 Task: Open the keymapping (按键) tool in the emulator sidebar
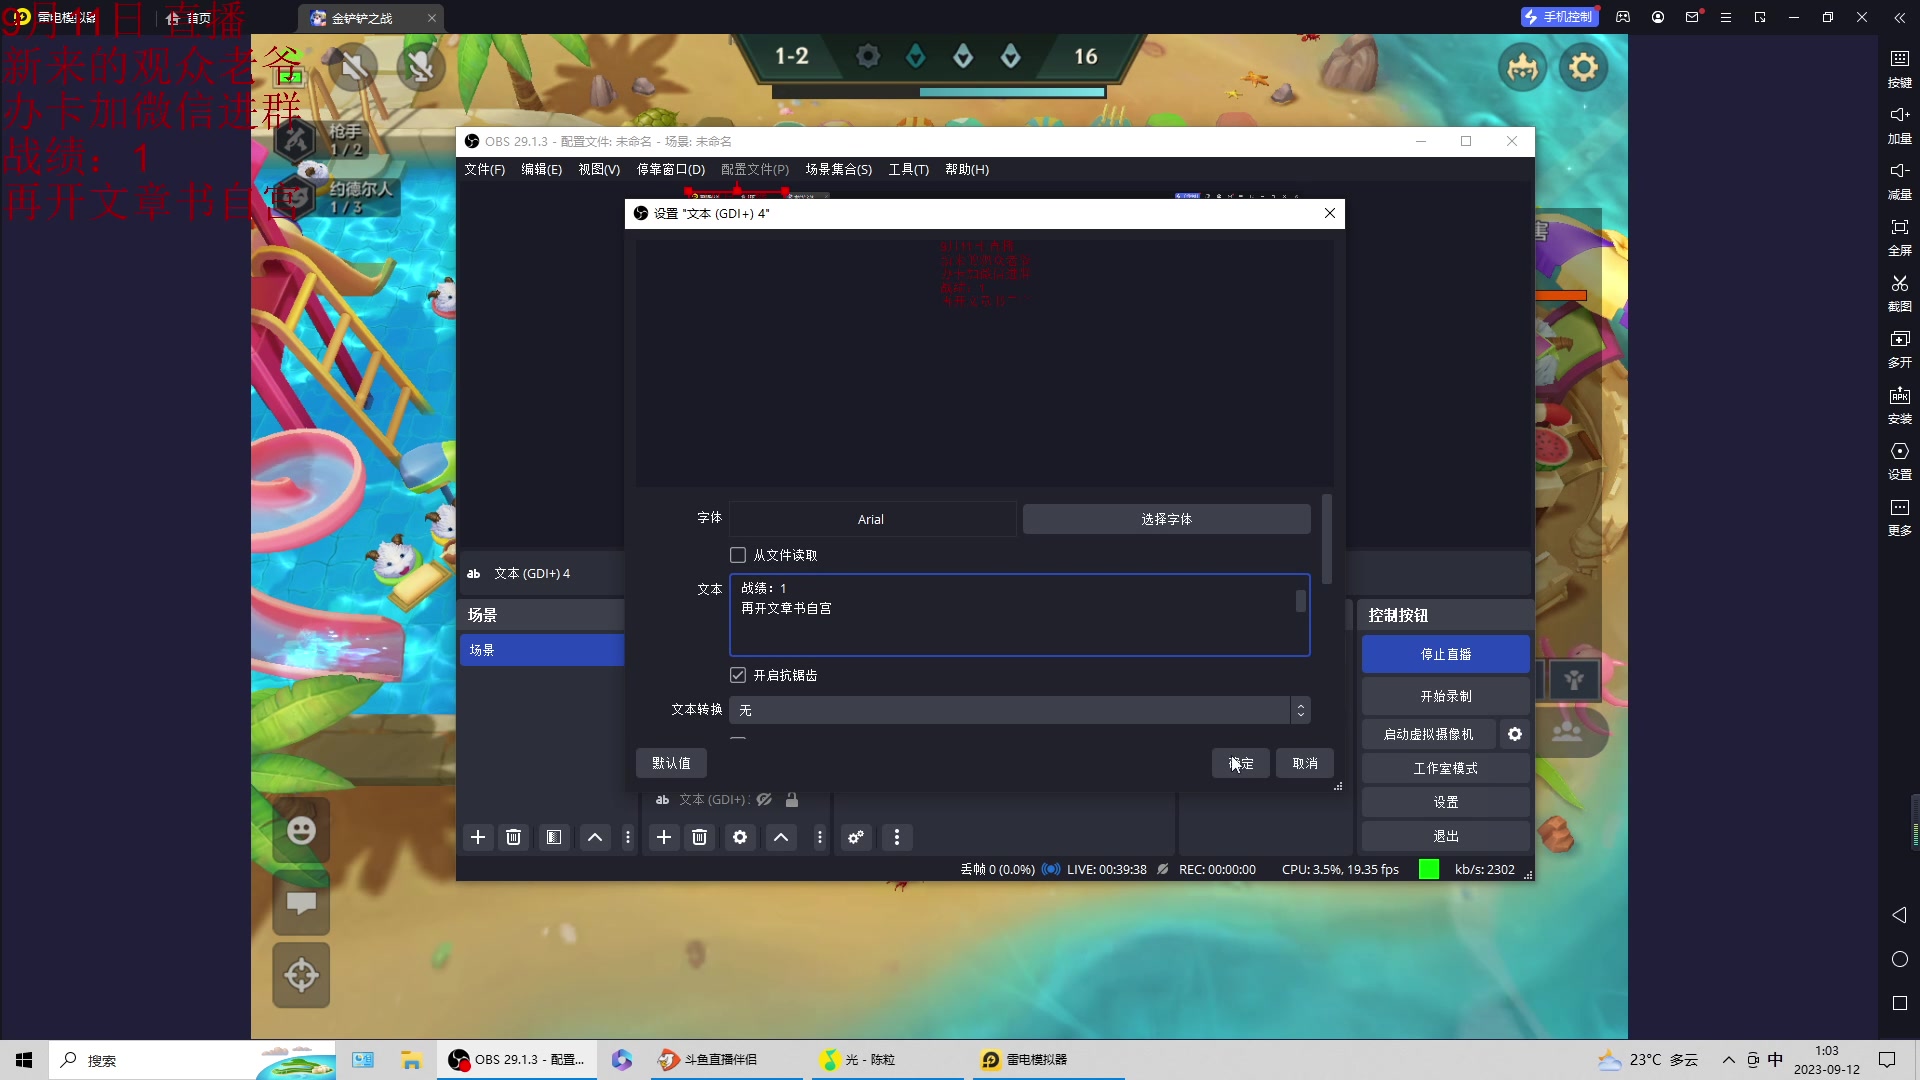pos(1899,68)
